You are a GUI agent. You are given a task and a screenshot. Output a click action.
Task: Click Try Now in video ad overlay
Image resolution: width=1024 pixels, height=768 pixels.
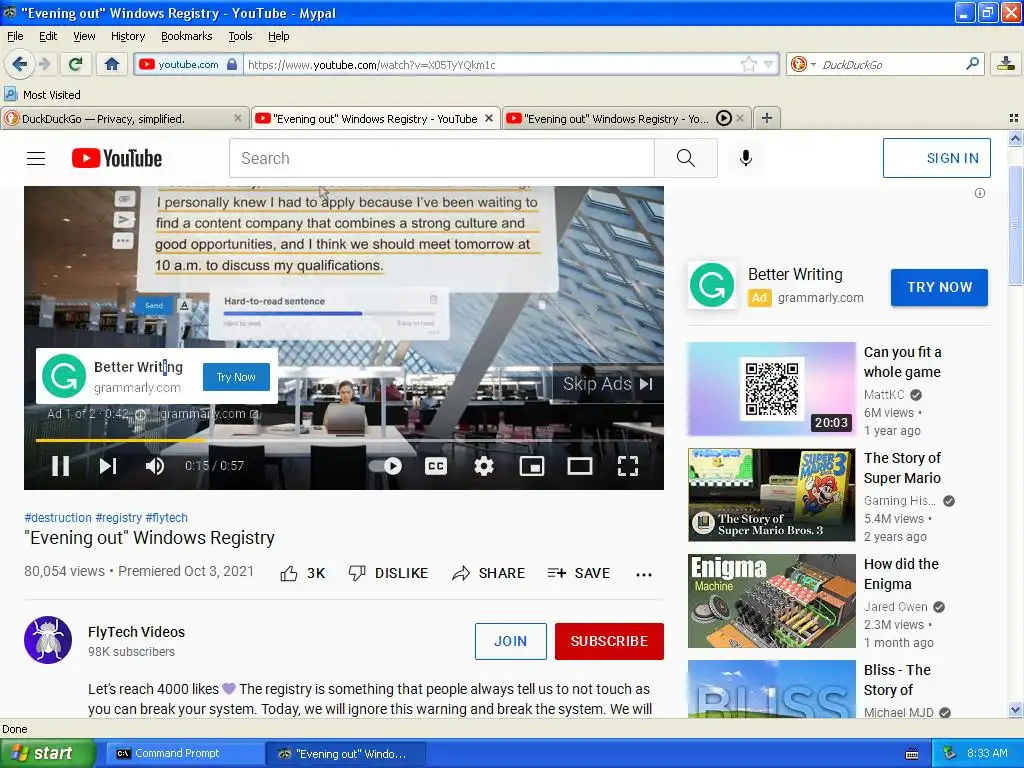(x=236, y=377)
